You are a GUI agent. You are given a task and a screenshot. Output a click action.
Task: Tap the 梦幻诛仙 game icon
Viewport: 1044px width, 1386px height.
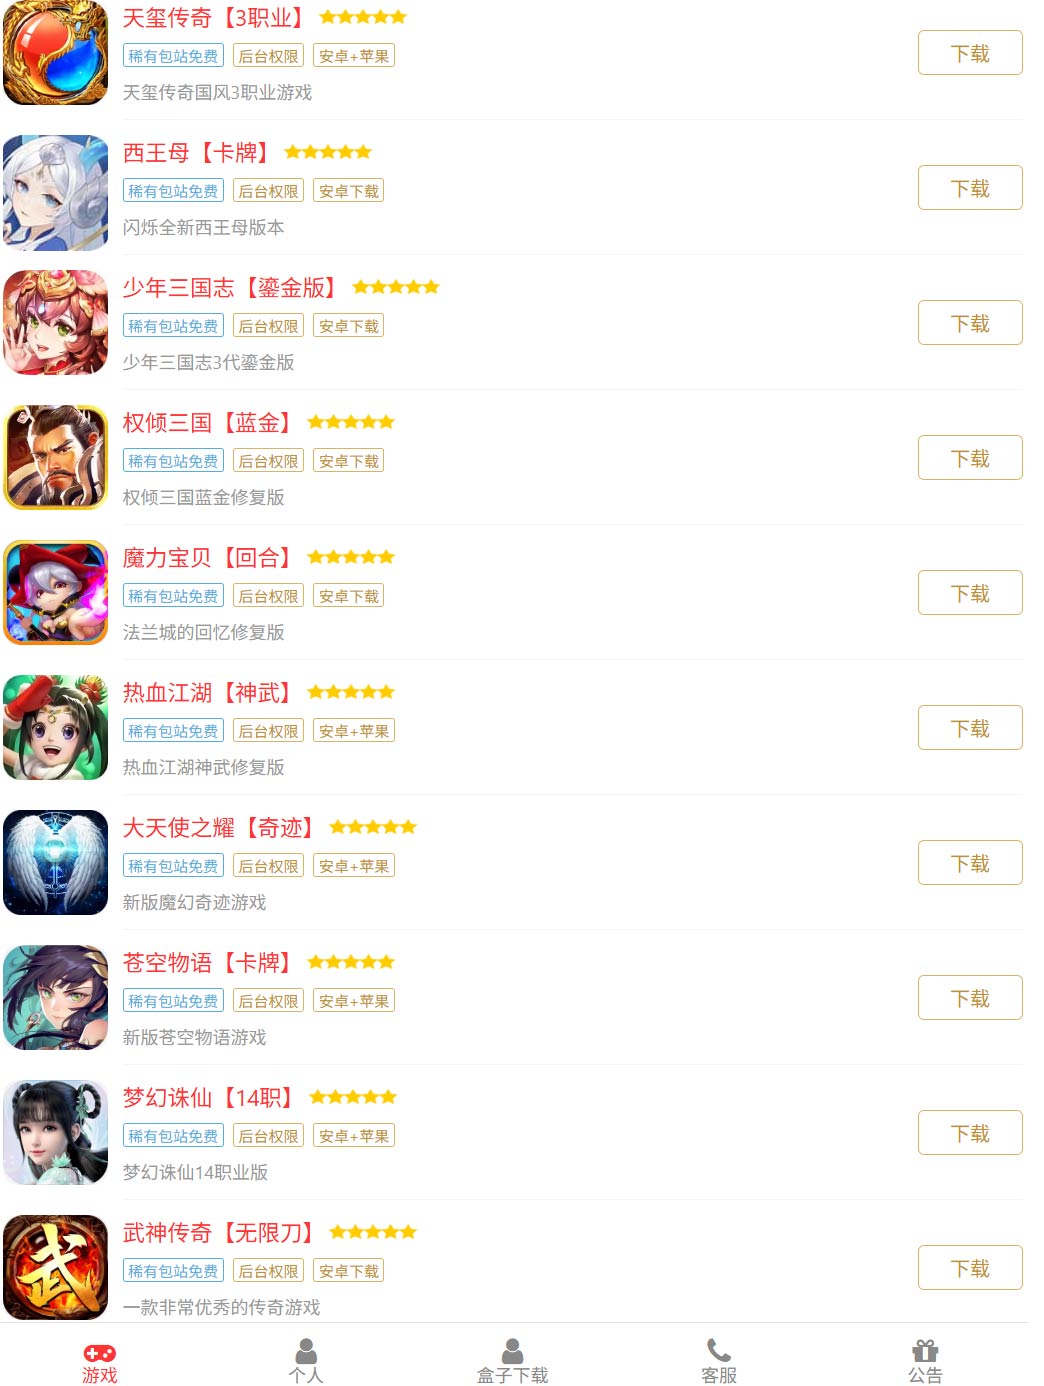point(56,1132)
